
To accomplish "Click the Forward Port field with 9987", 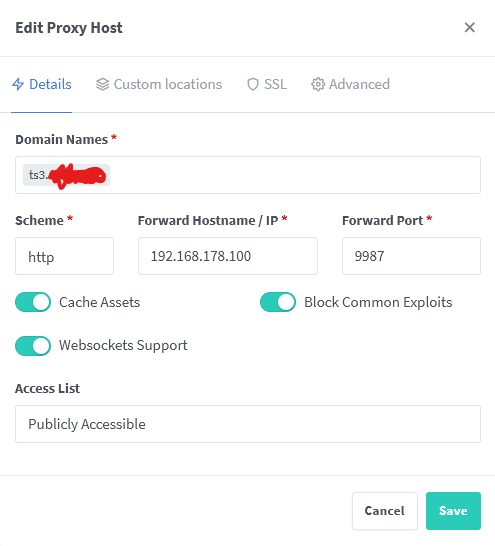I will coord(411,256).
